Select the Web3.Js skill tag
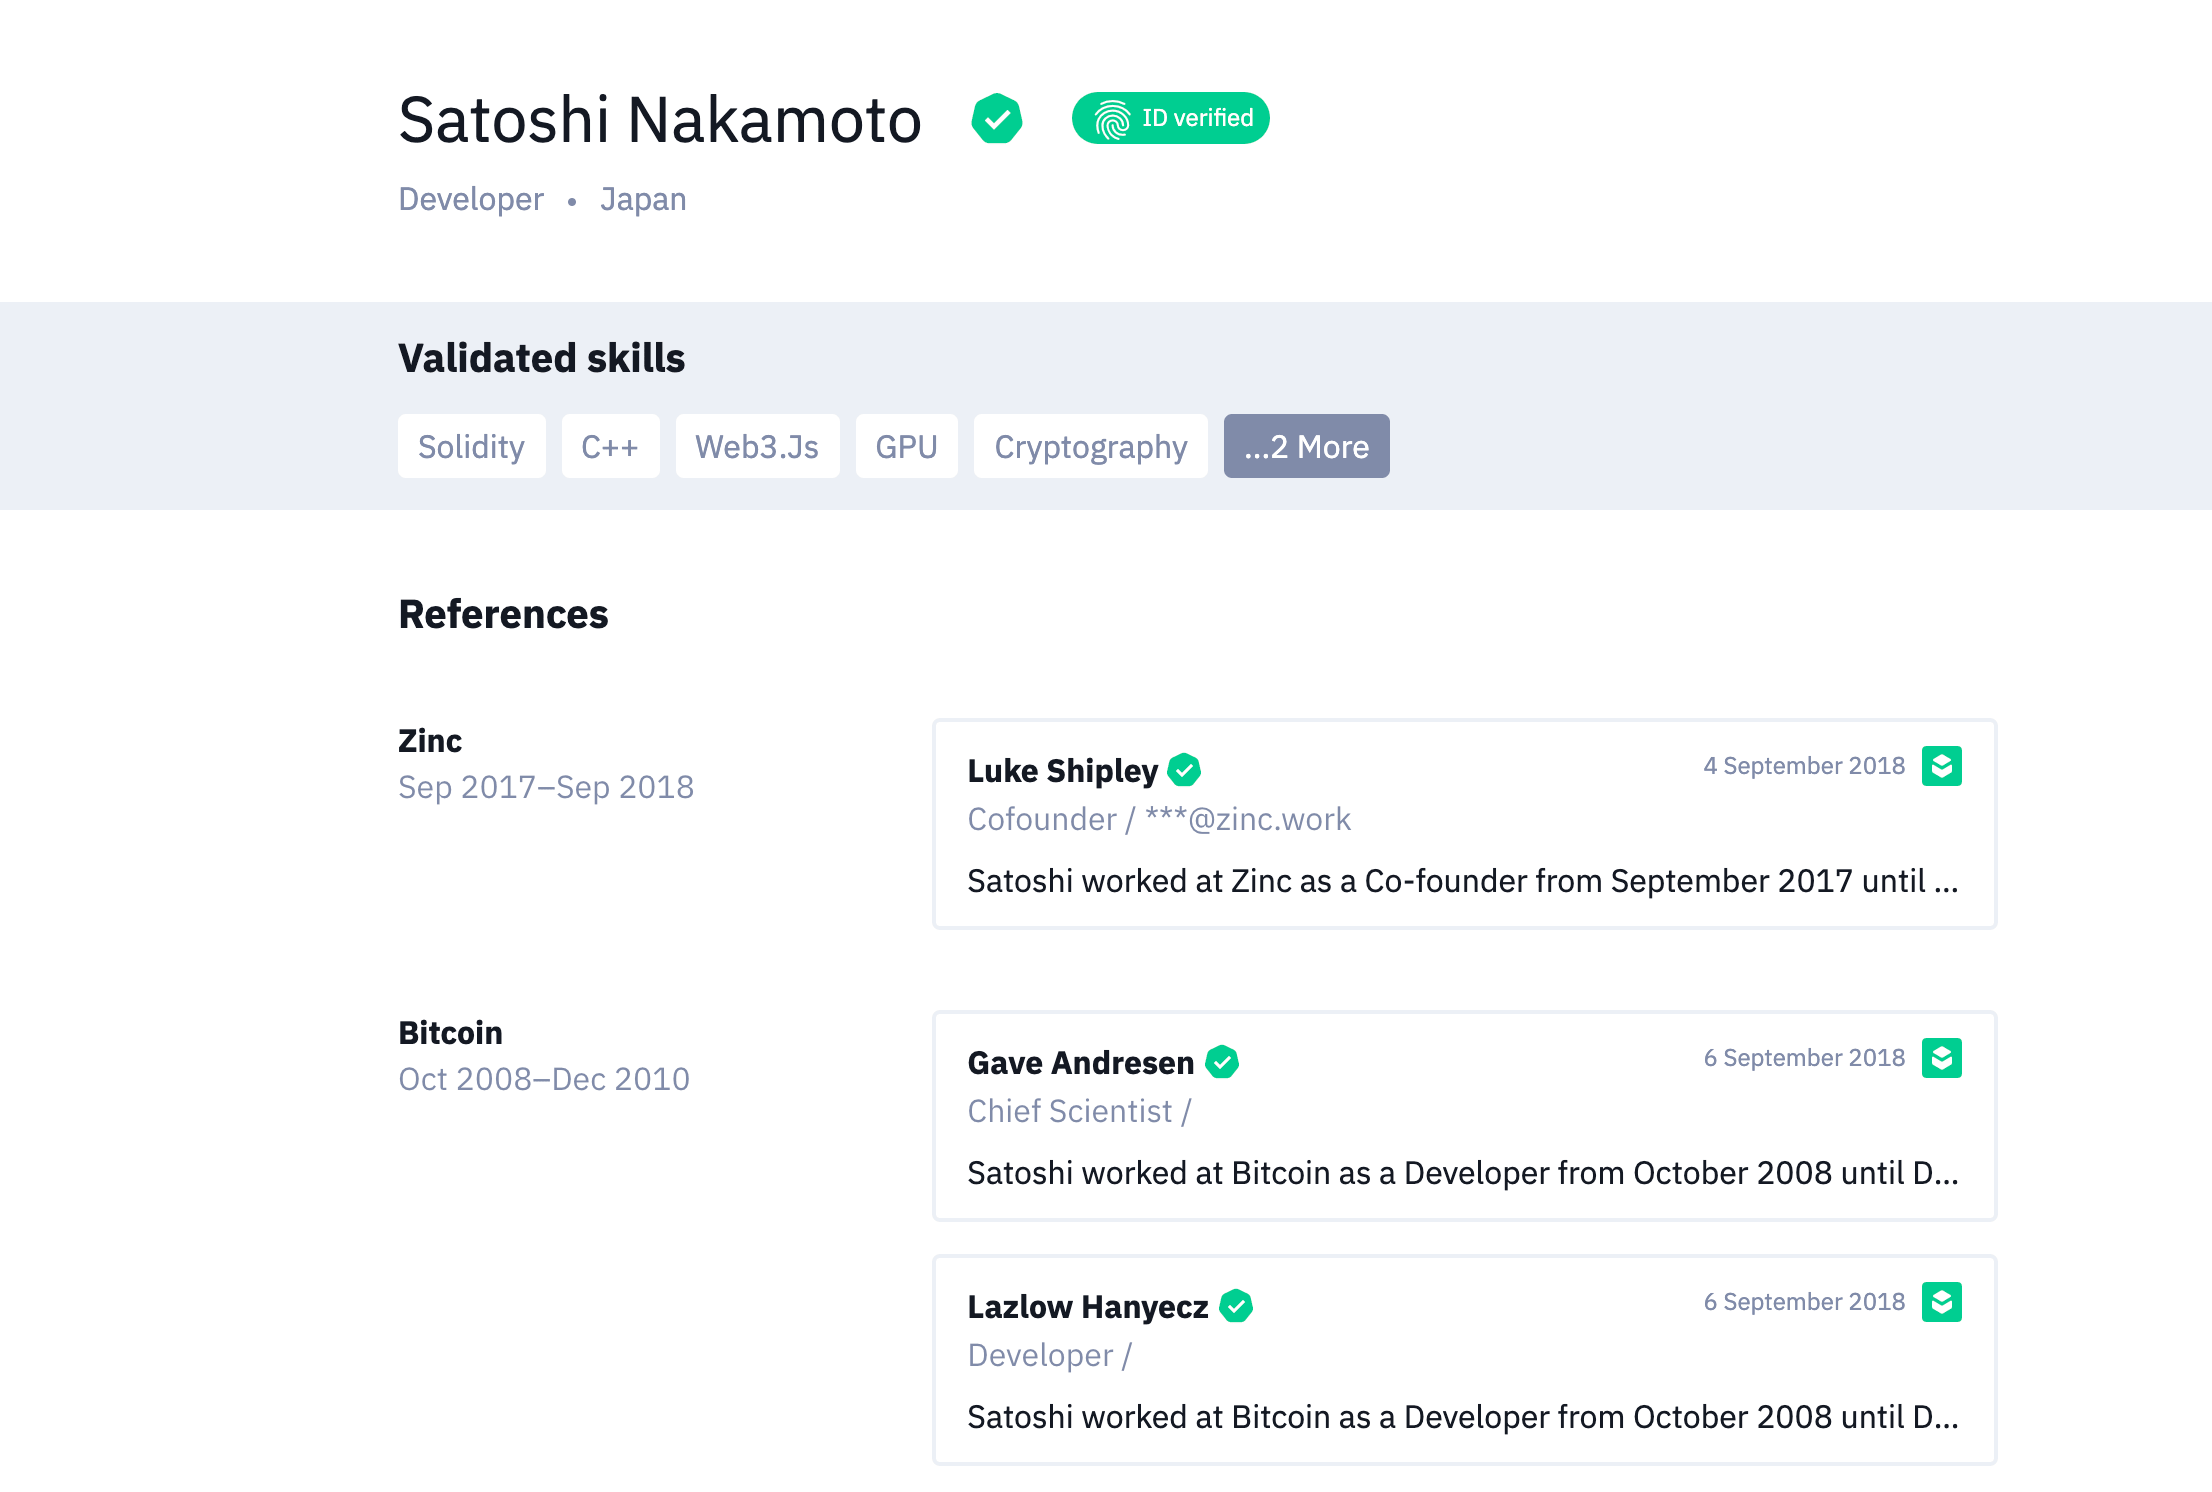This screenshot has width=2212, height=1492. (757, 446)
